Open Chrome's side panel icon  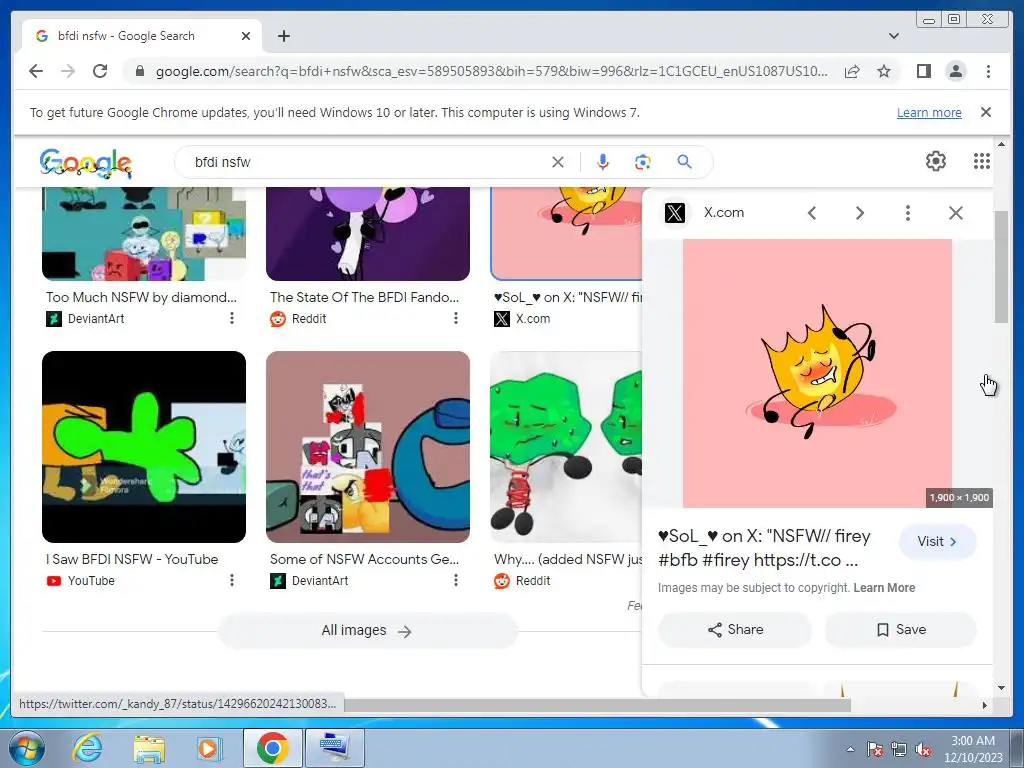tap(923, 71)
